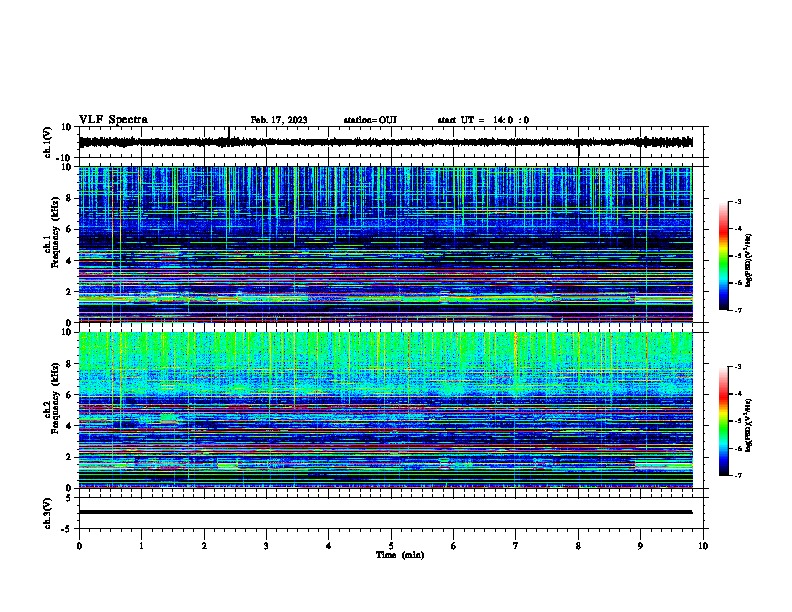Viewport: 792px width, 612px height.
Task: Click the time axis tick label '10'
Action: point(703,546)
